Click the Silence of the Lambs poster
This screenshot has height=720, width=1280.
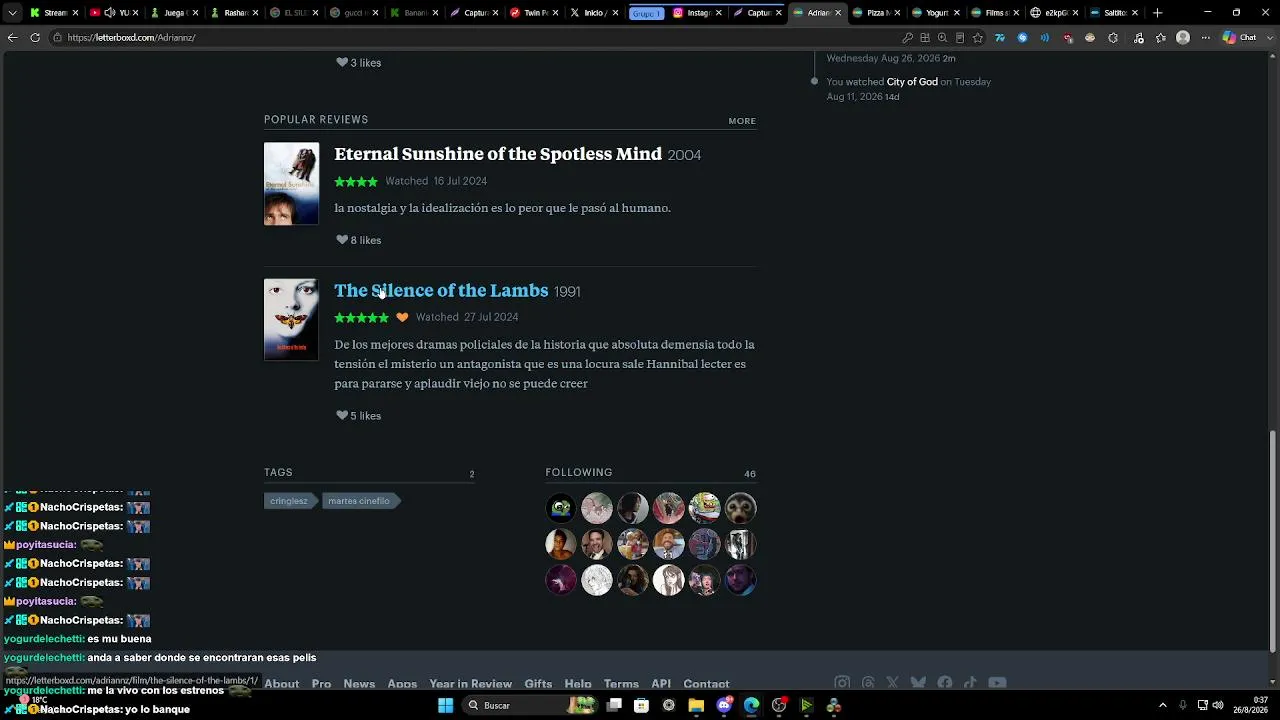pyautogui.click(x=291, y=319)
